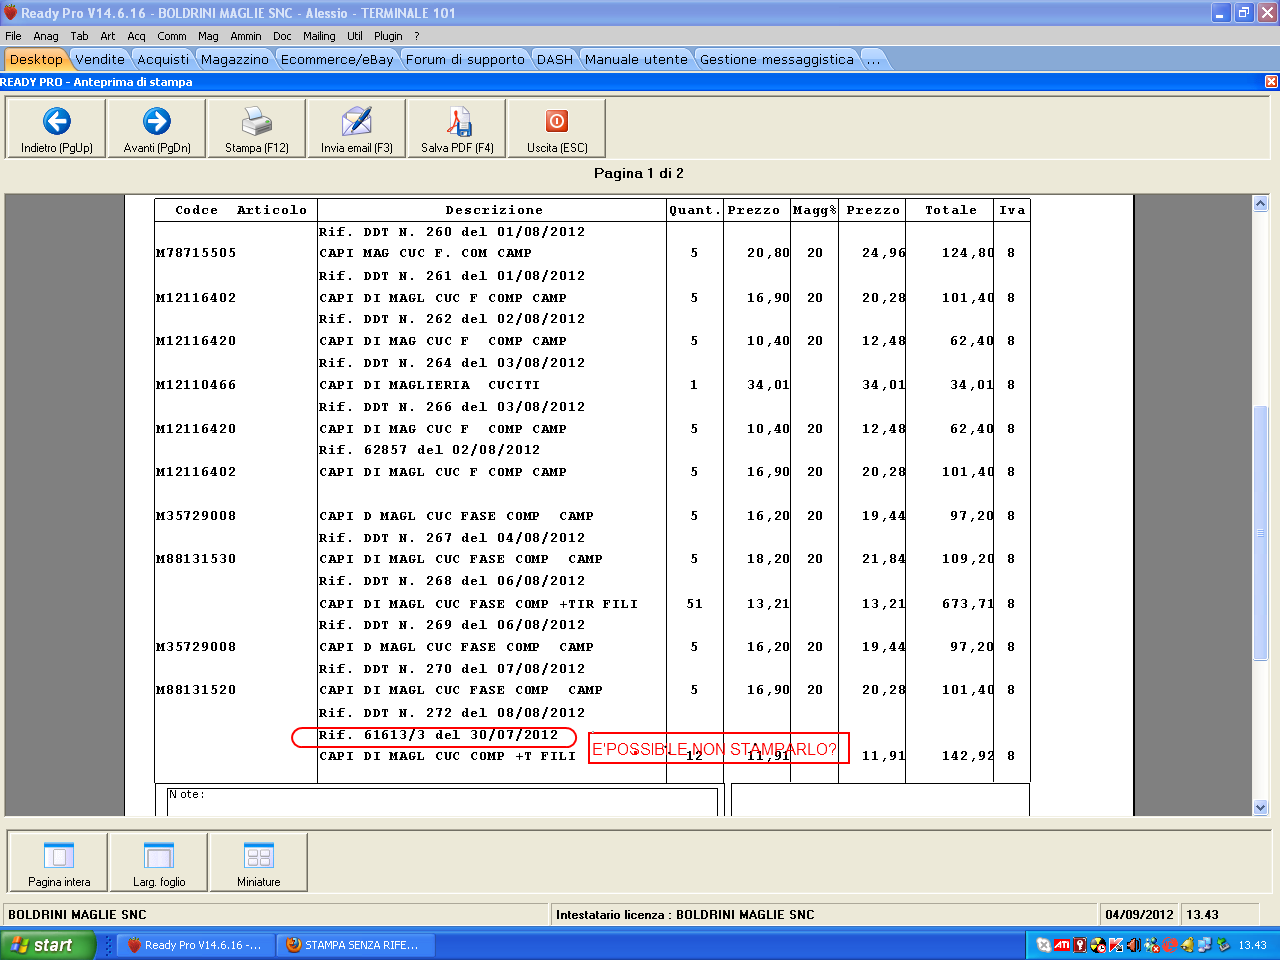1280x960 pixels.
Task: Open the Acq menu
Action: coord(137,36)
